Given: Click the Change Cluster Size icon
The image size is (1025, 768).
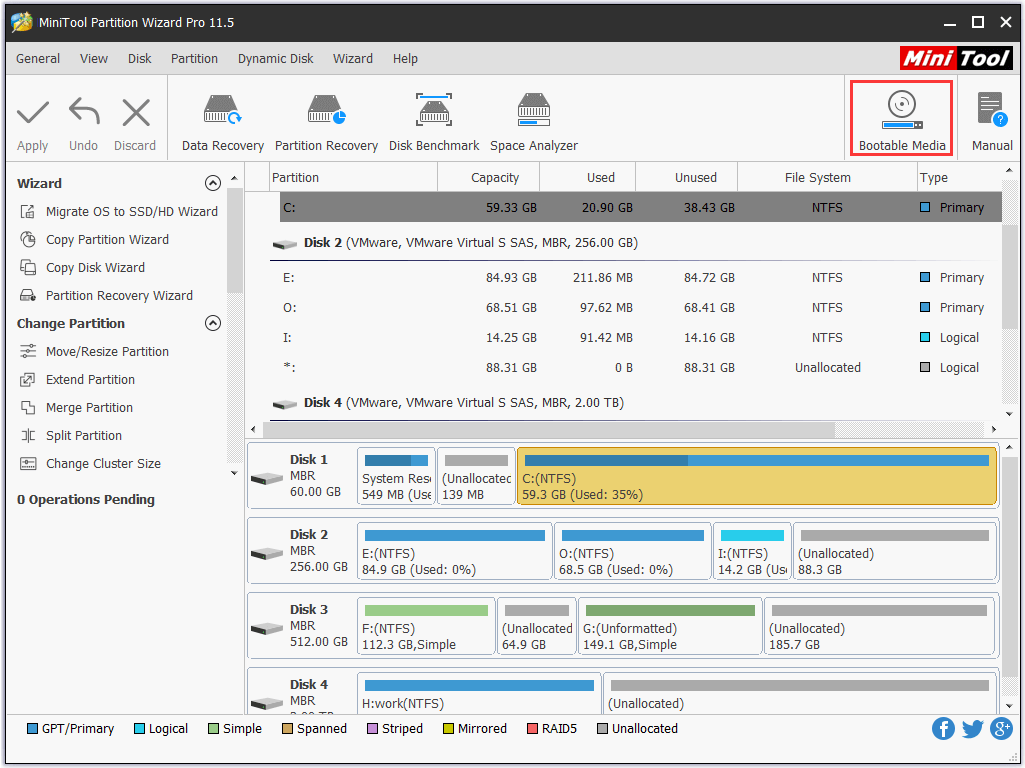Looking at the screenshot, I should pos(27,463).
